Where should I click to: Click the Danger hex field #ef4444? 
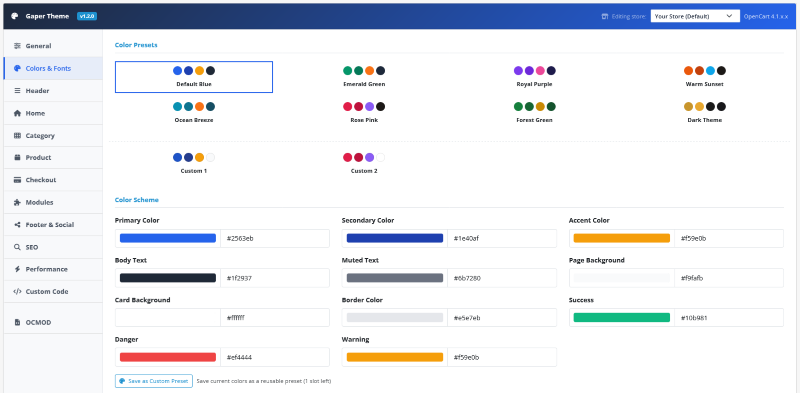tap(275, 357)
